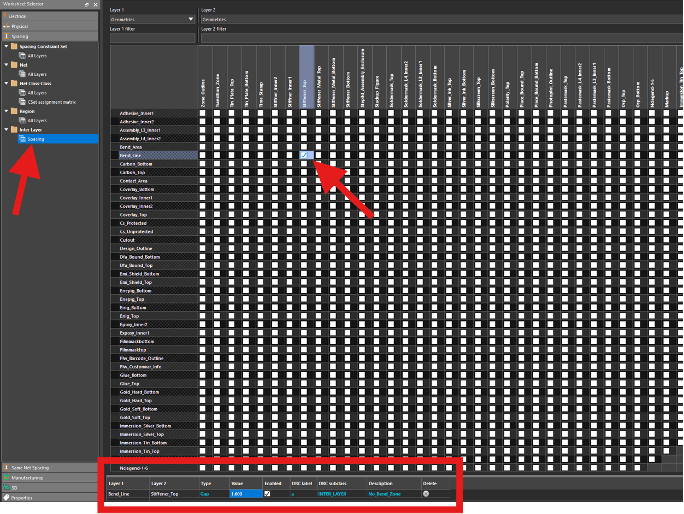
Task: Select the Carbon_Bottom row header
Action: (154, 164)
